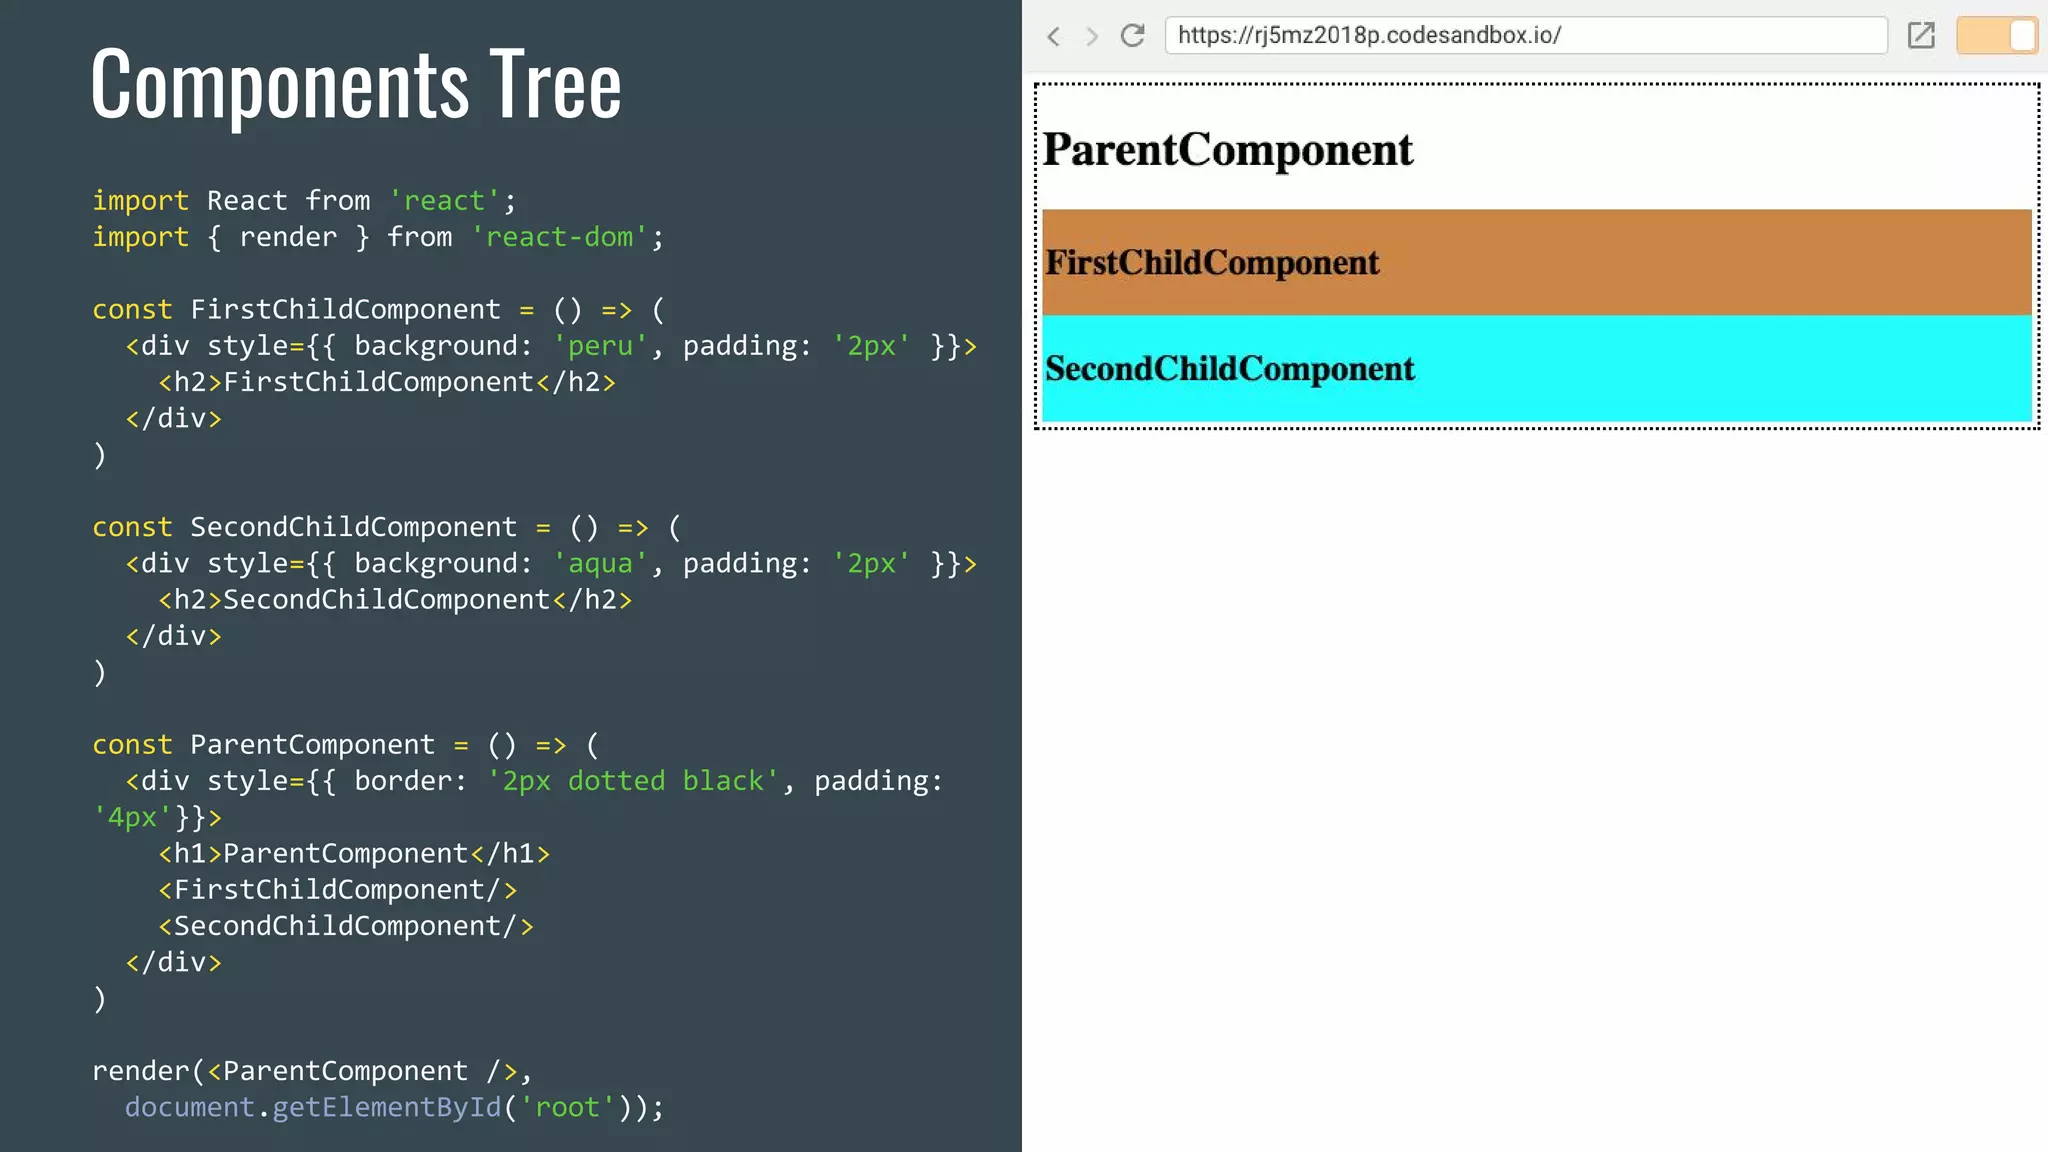Click the <SecondChildComponent/> JSX line

click(x=346, y=926)
